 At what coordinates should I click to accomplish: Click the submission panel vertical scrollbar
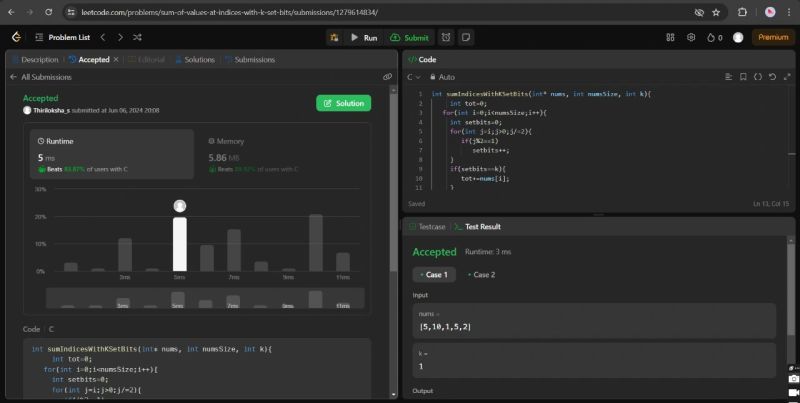point(393,181)
